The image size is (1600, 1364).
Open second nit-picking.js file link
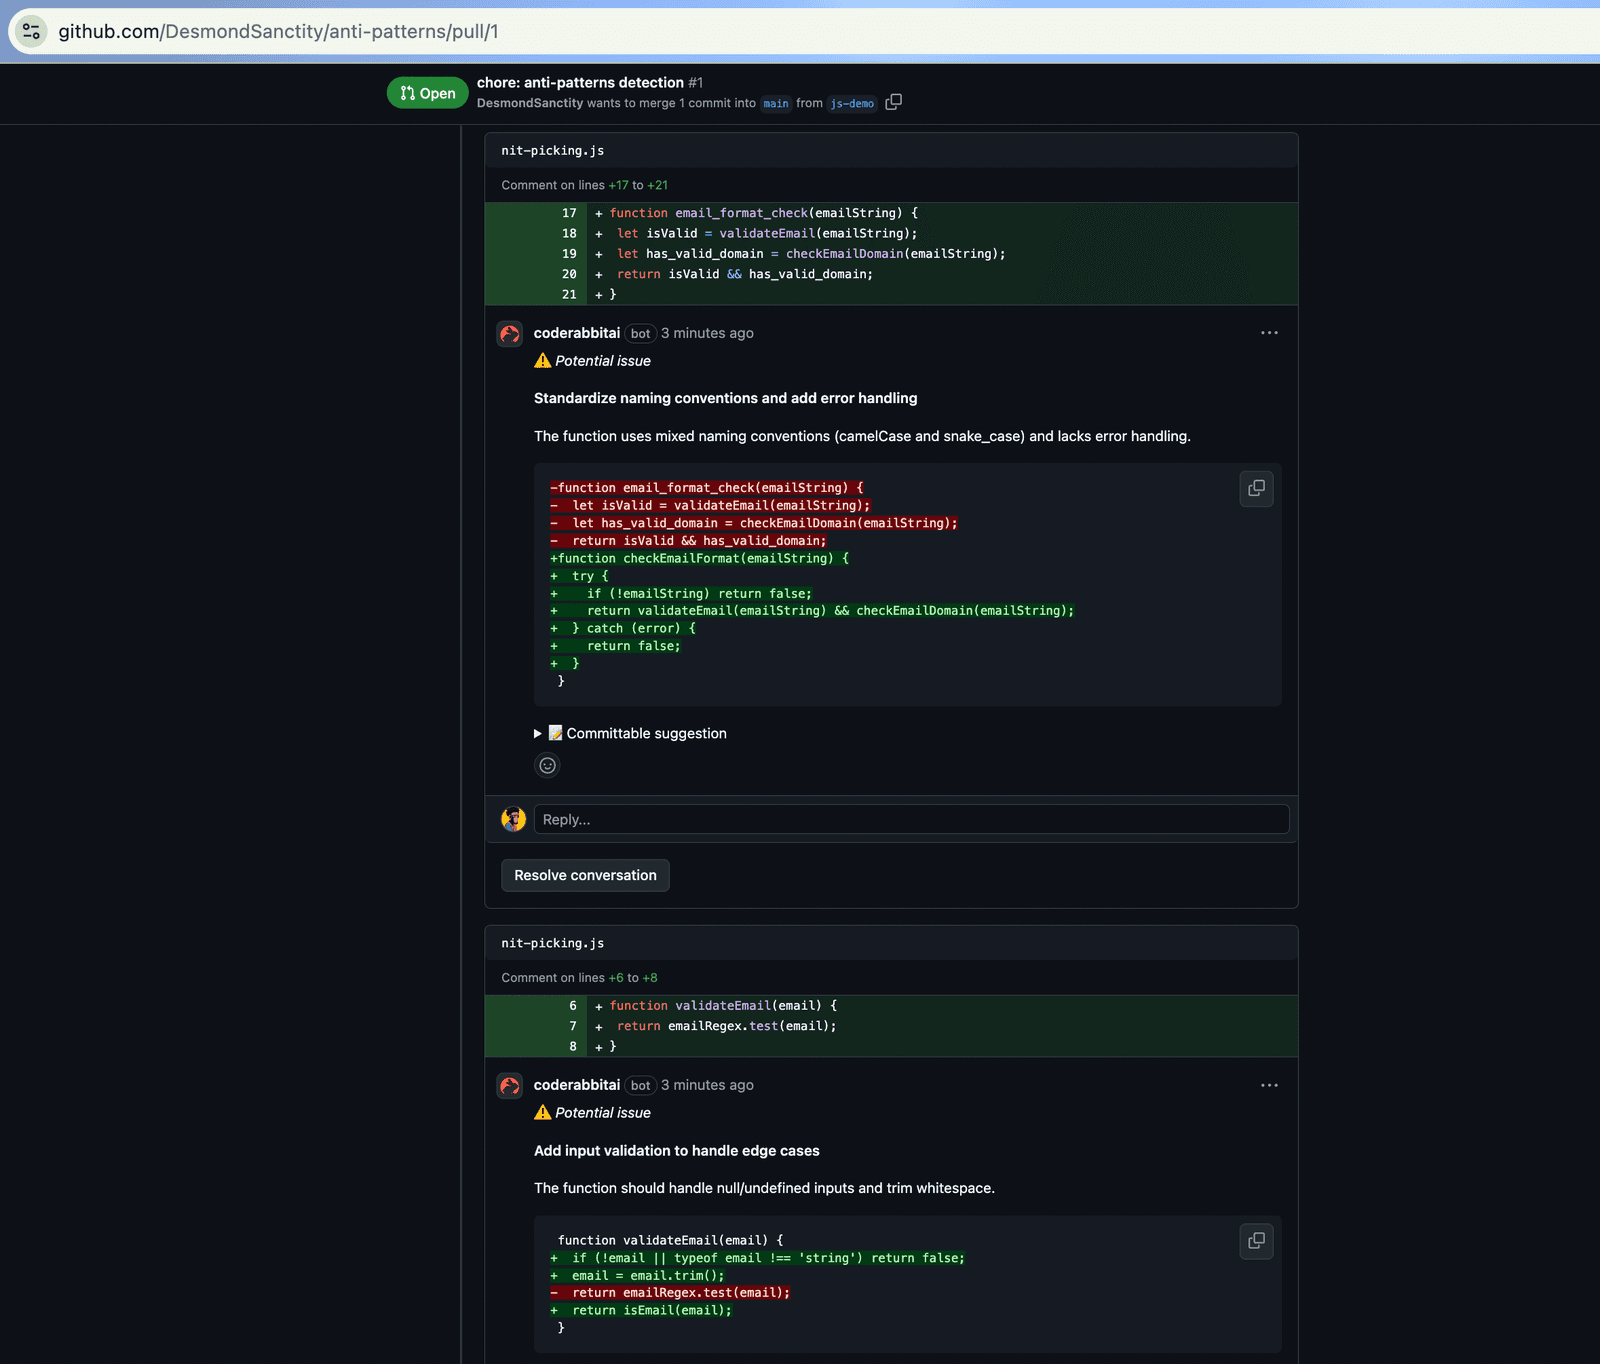pyautogui.click(x=552, y=943)
